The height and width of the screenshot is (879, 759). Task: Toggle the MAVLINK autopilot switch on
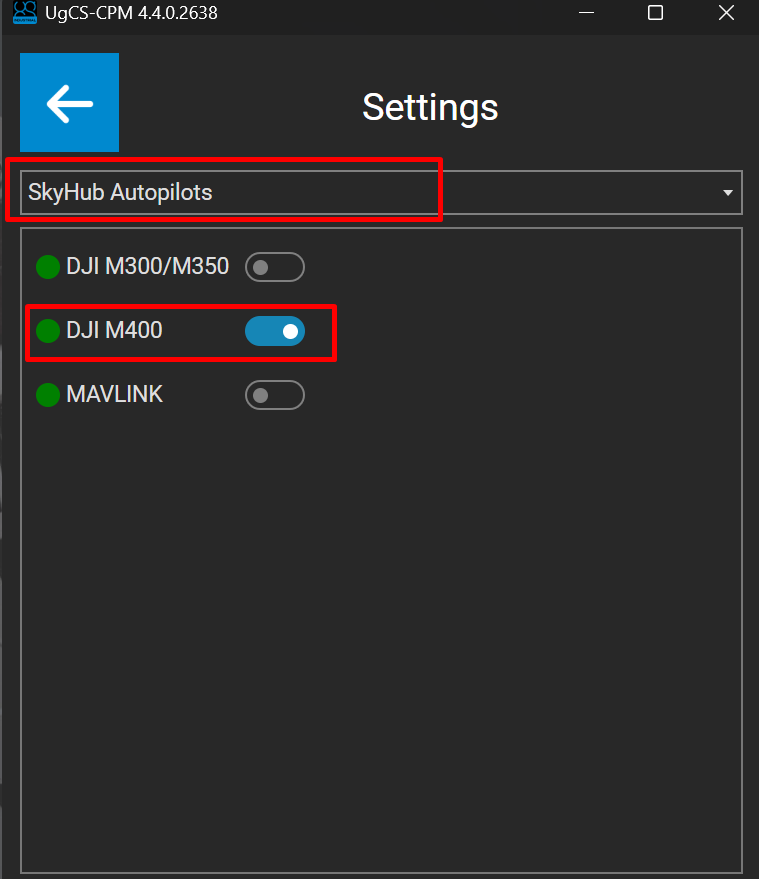coord(274,395)
